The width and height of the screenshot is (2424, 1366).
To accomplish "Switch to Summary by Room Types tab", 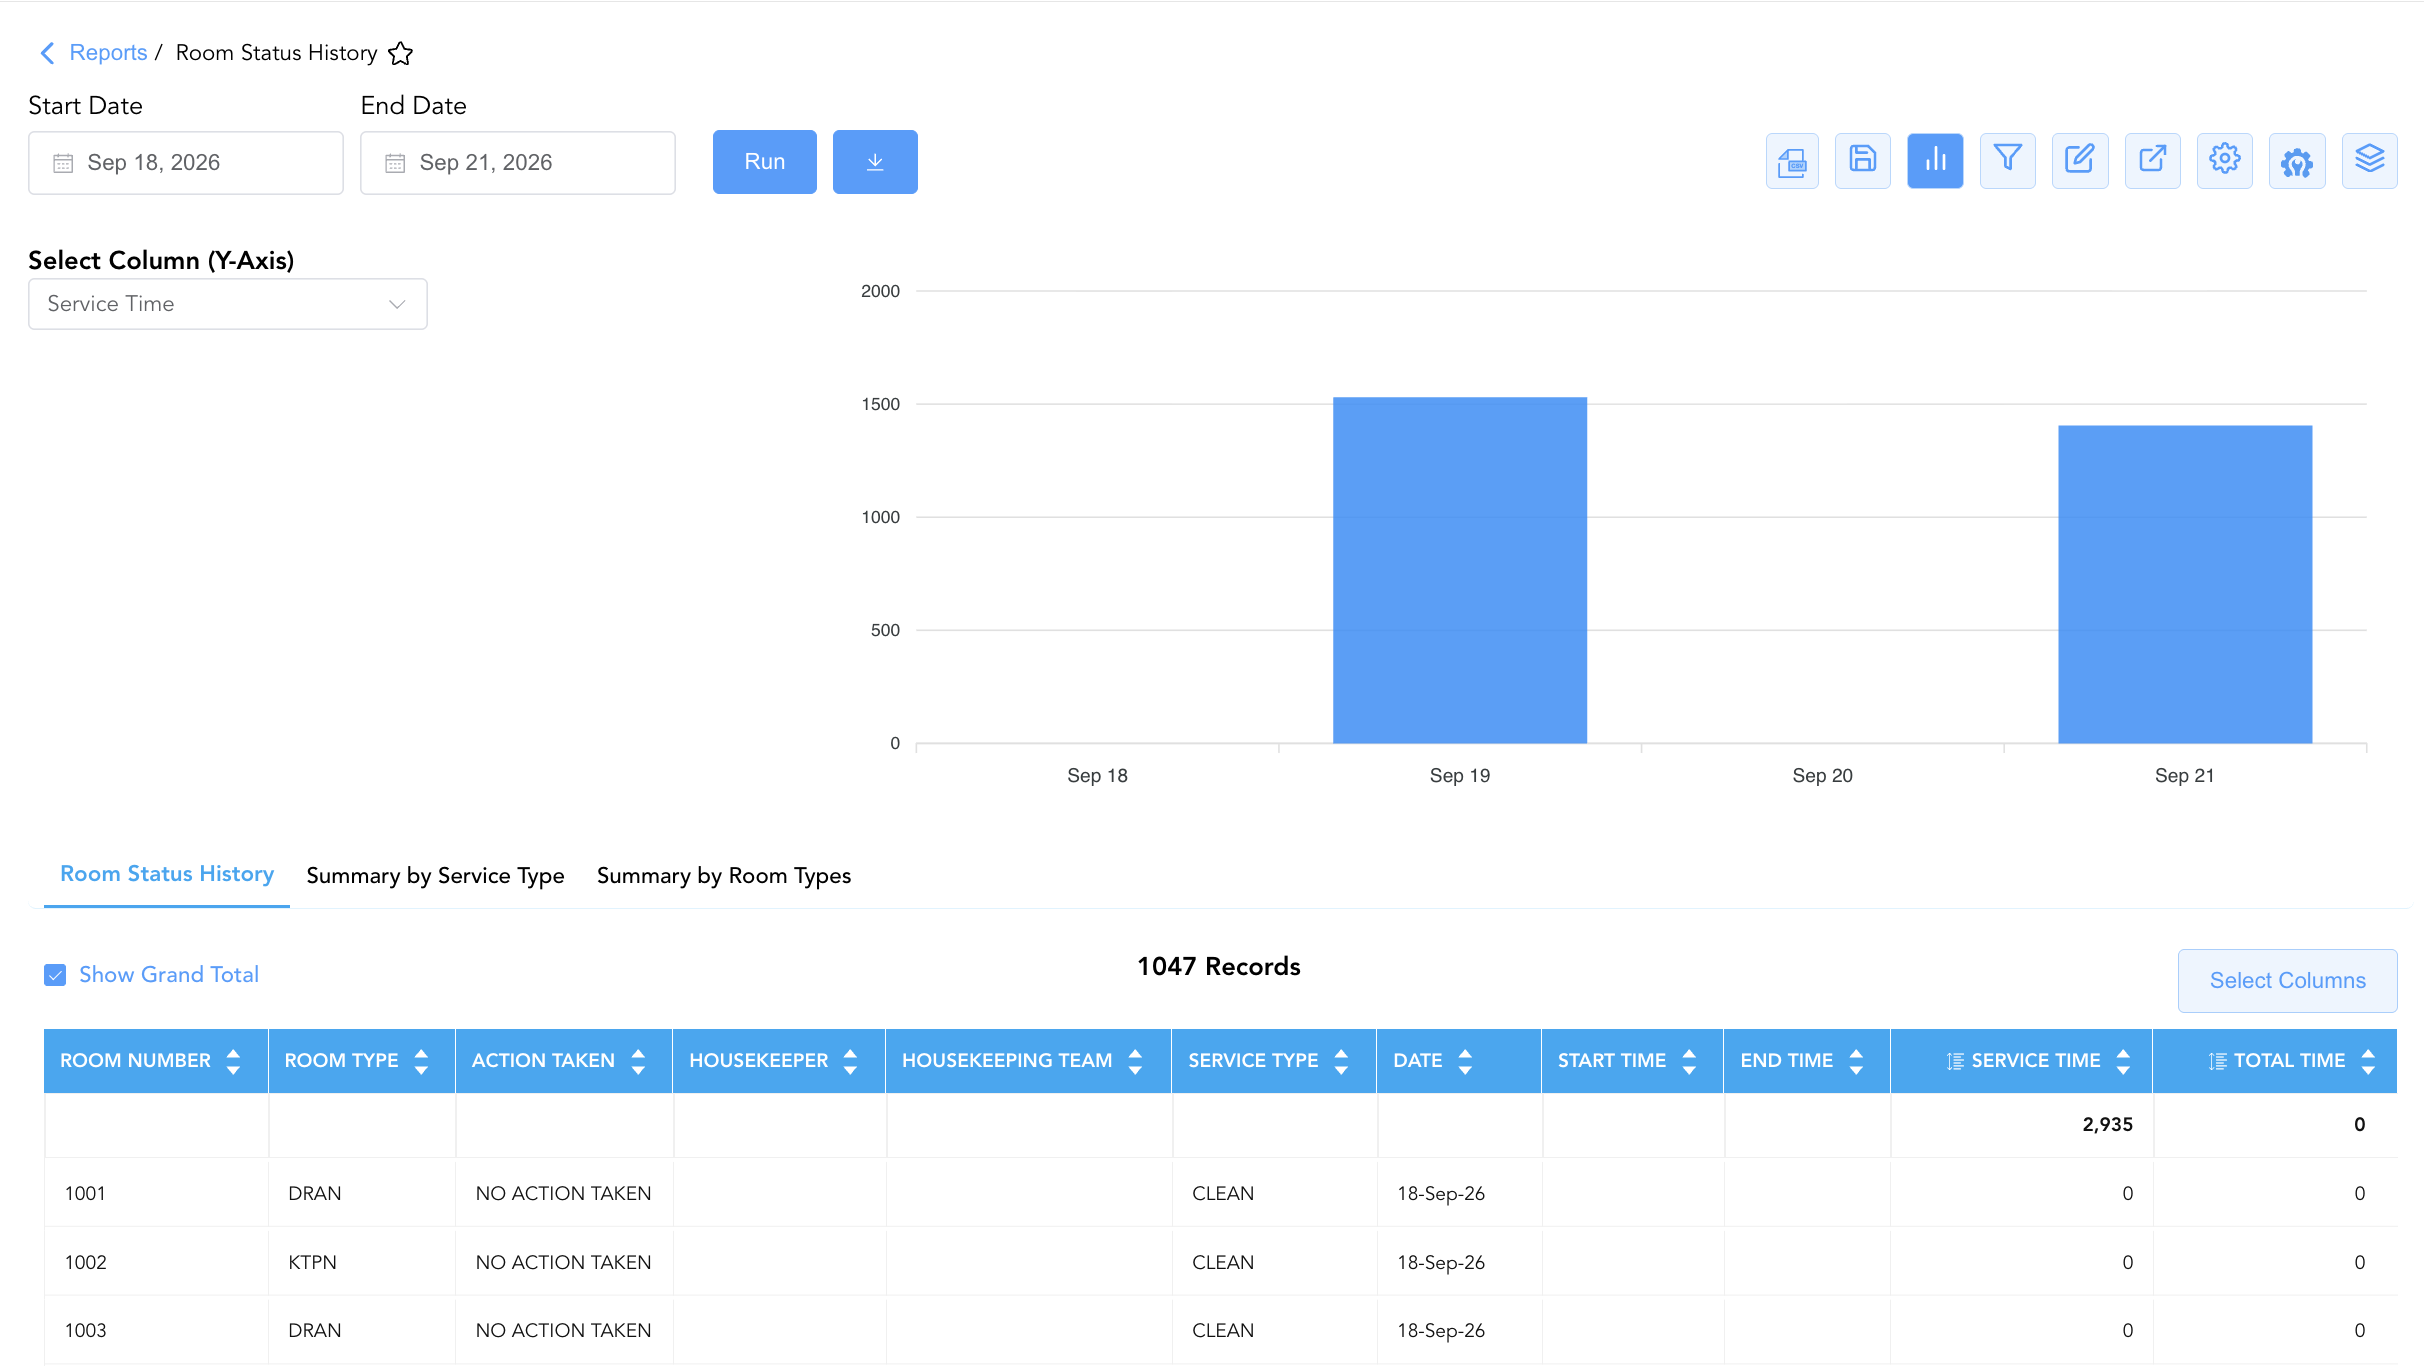I will (724, 876).
